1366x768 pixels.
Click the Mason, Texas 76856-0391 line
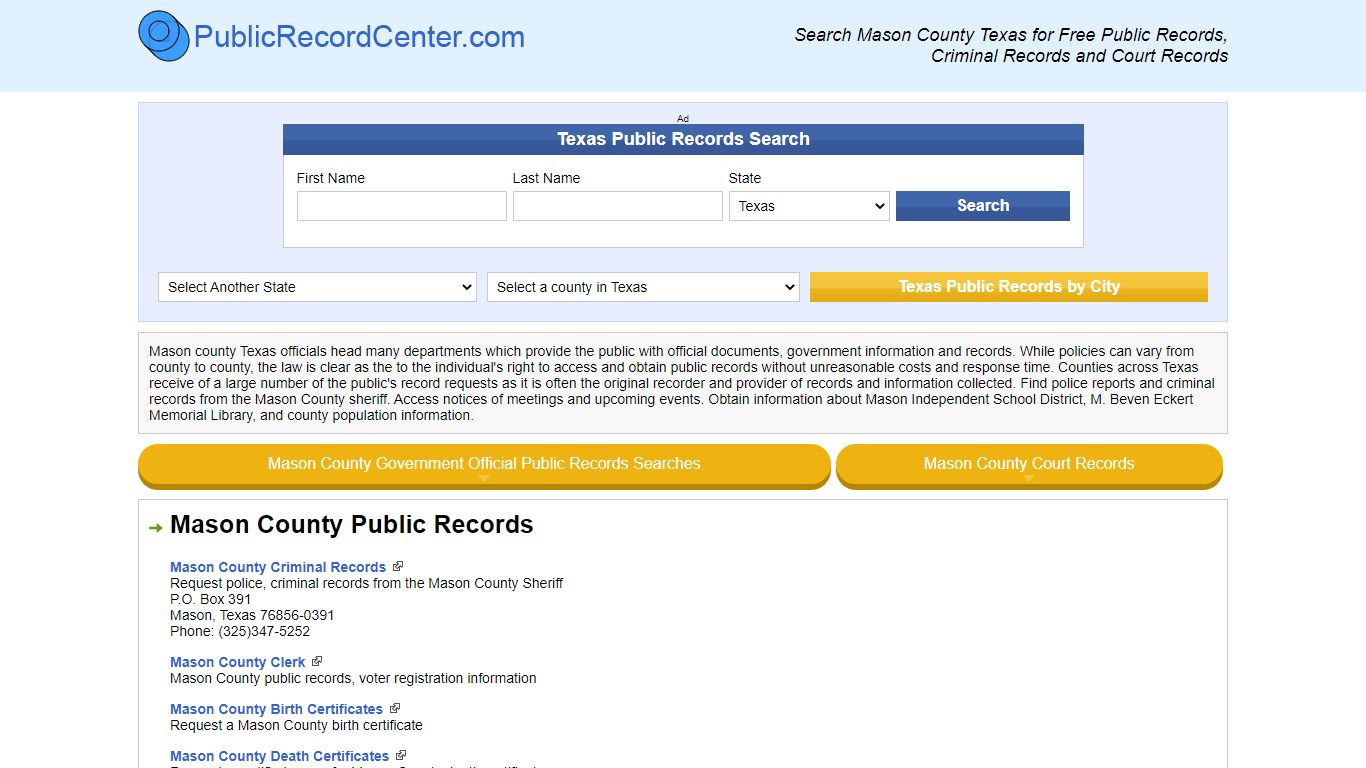pos(252,615)
